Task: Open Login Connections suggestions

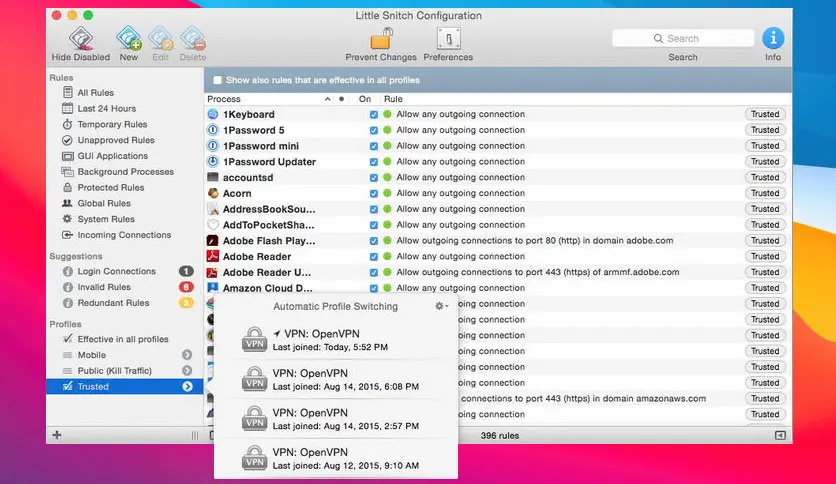Action: pos(127,271)
